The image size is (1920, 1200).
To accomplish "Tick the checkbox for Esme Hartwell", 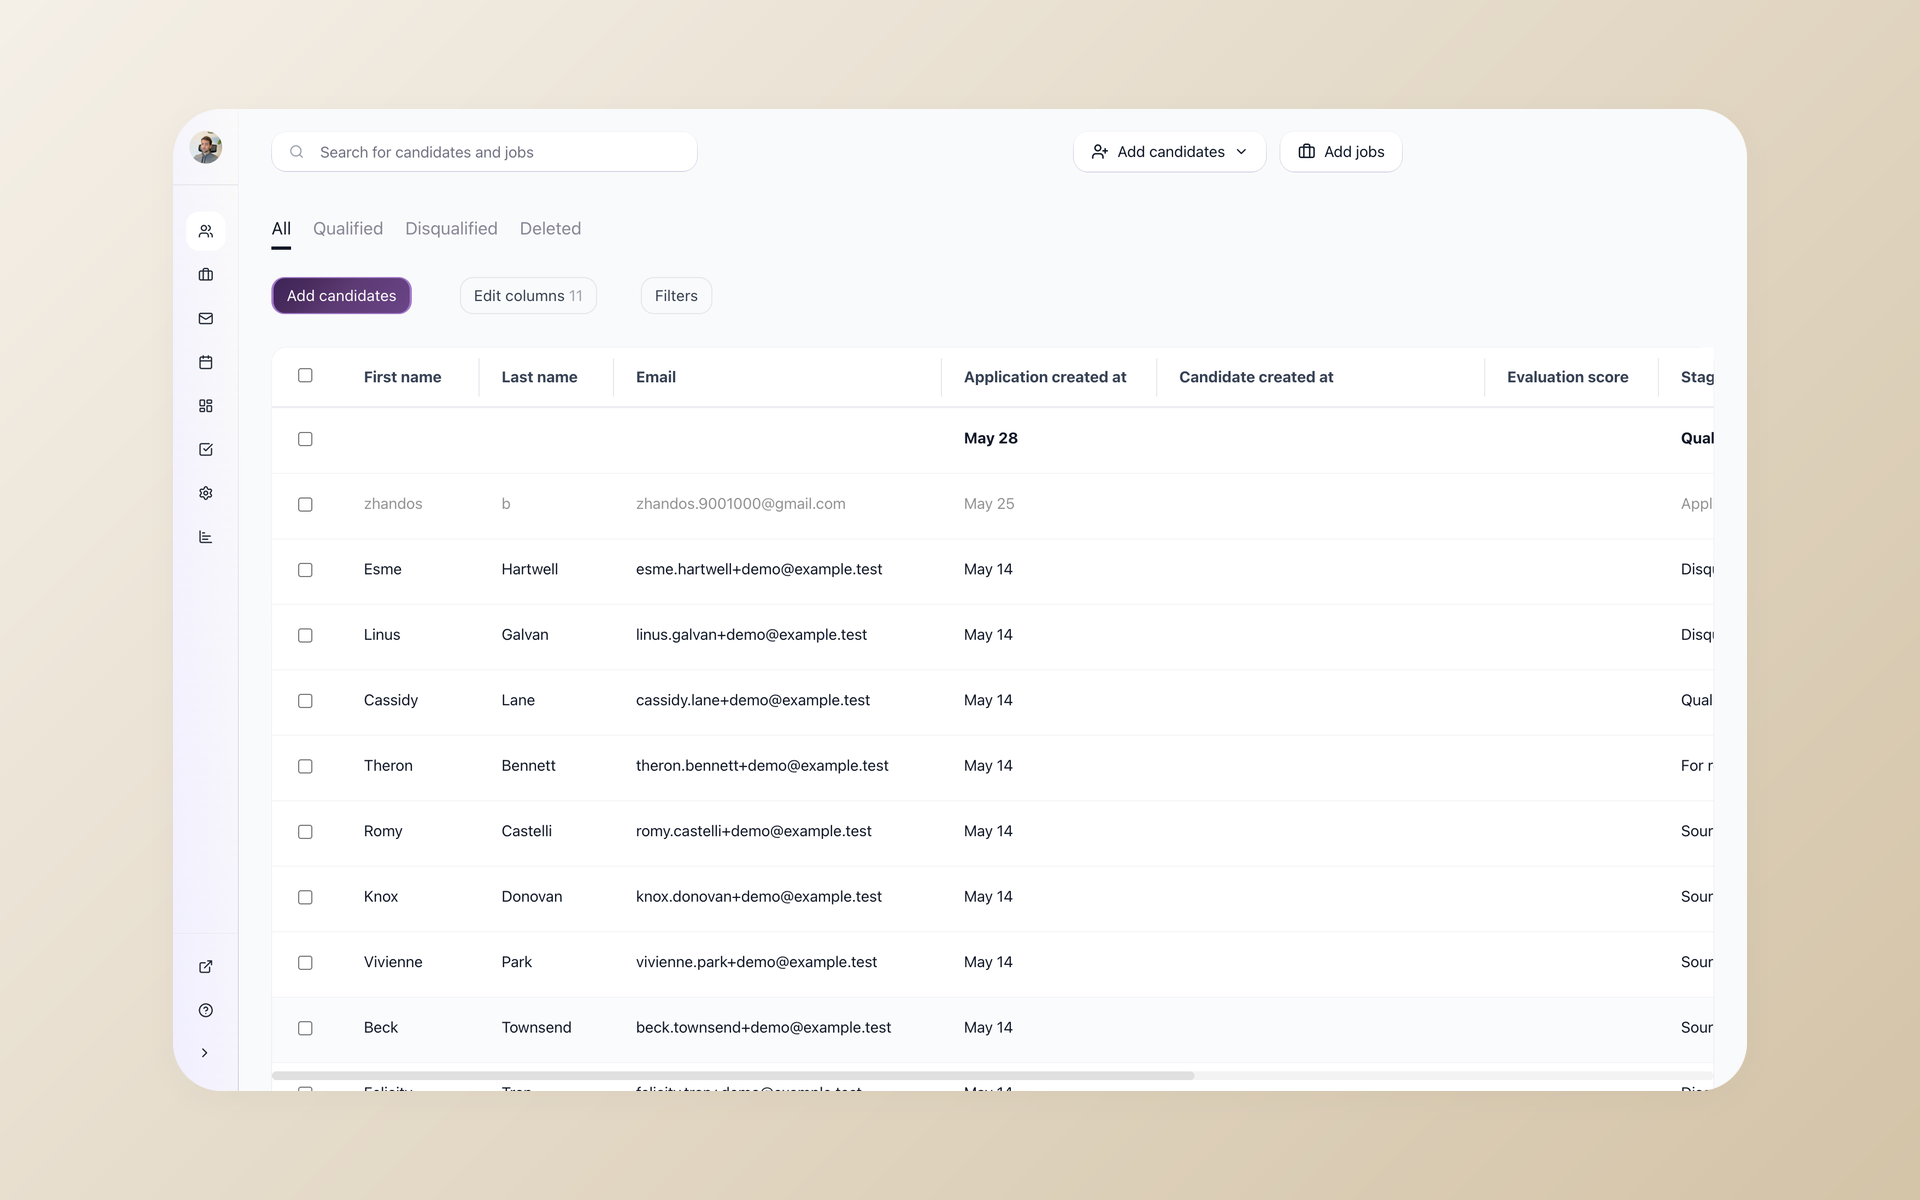I will [305, 570].
